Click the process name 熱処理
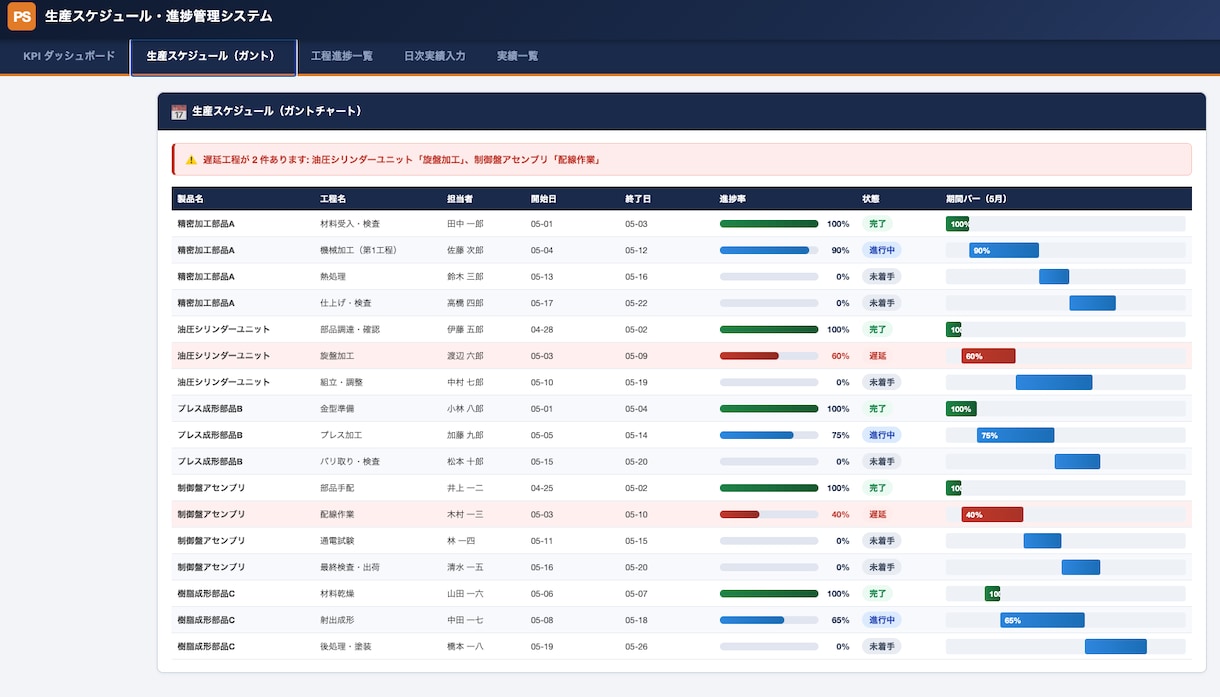1220x697 pixels. [x=333, y=277]
